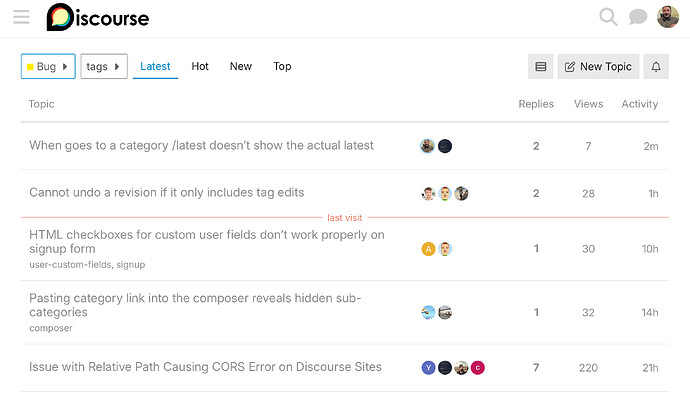Viewport: 690px width, 394px height.
Task: Click dark avatar on /latest topic row
Action: point(445,146)
